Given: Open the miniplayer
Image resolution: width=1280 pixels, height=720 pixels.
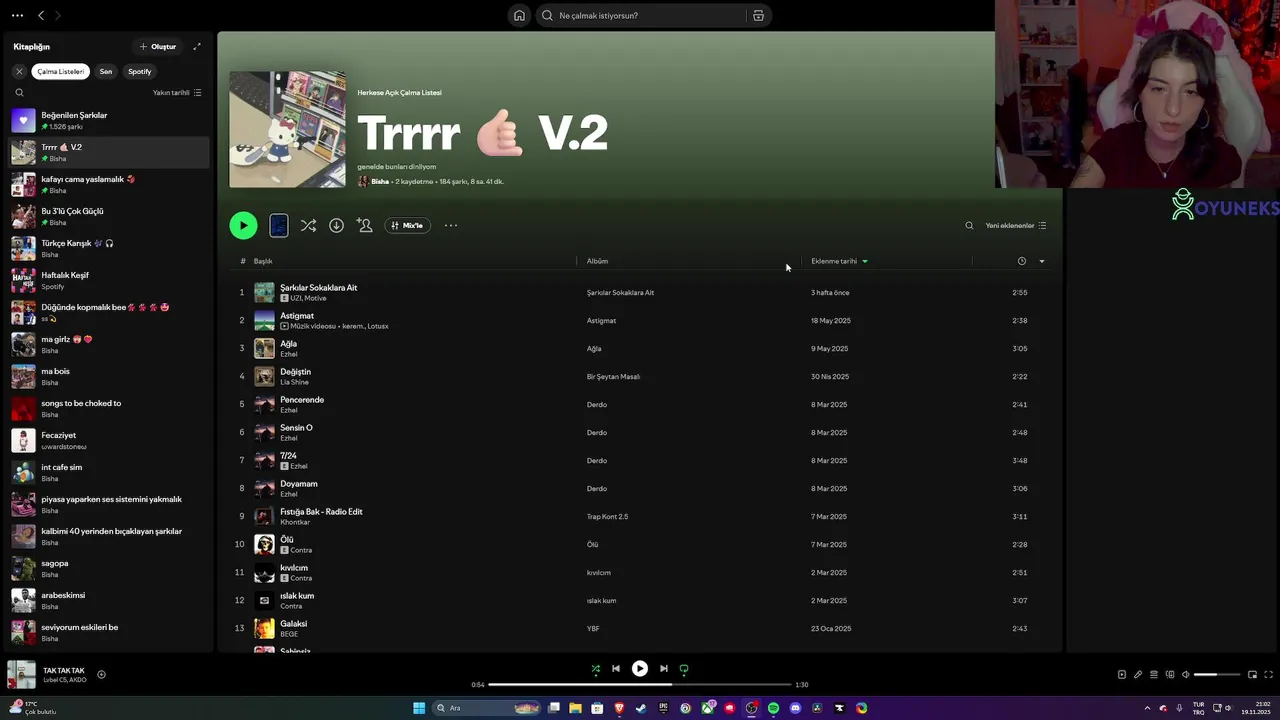Looking at the screenshot, I should (x=1252, y=674).
